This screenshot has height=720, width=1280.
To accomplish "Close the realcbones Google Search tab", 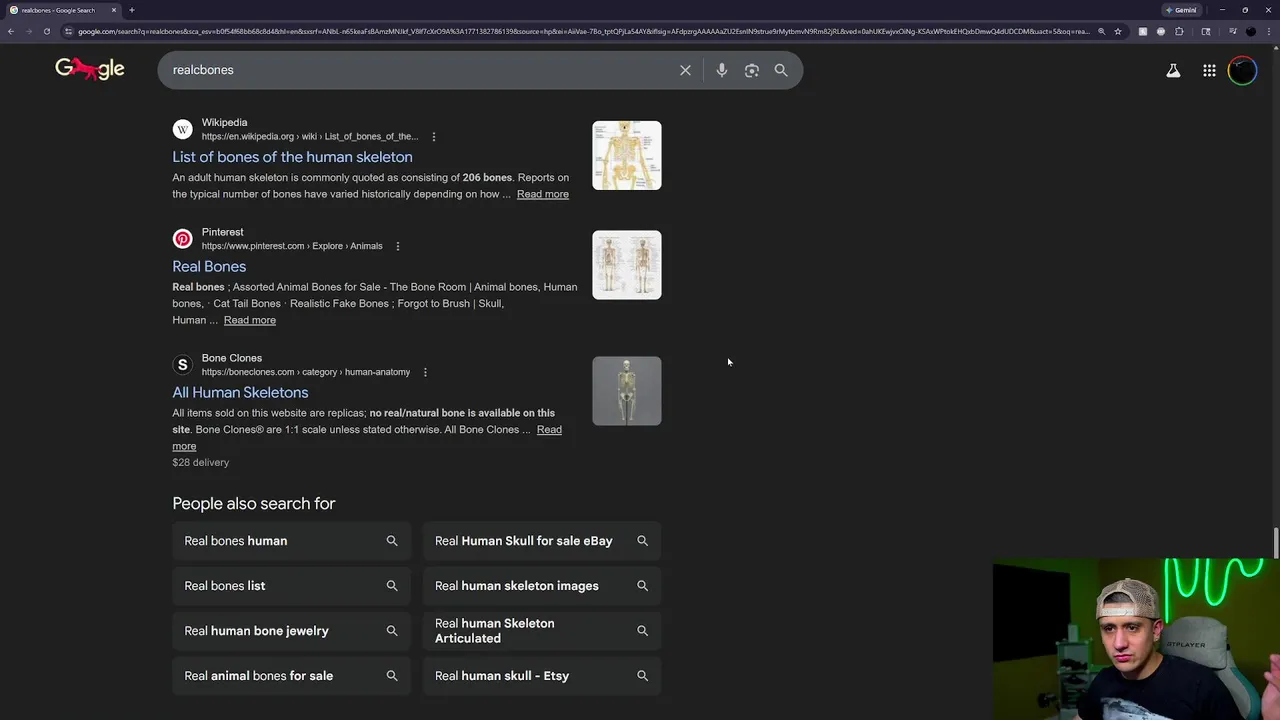I will [114, 10].
